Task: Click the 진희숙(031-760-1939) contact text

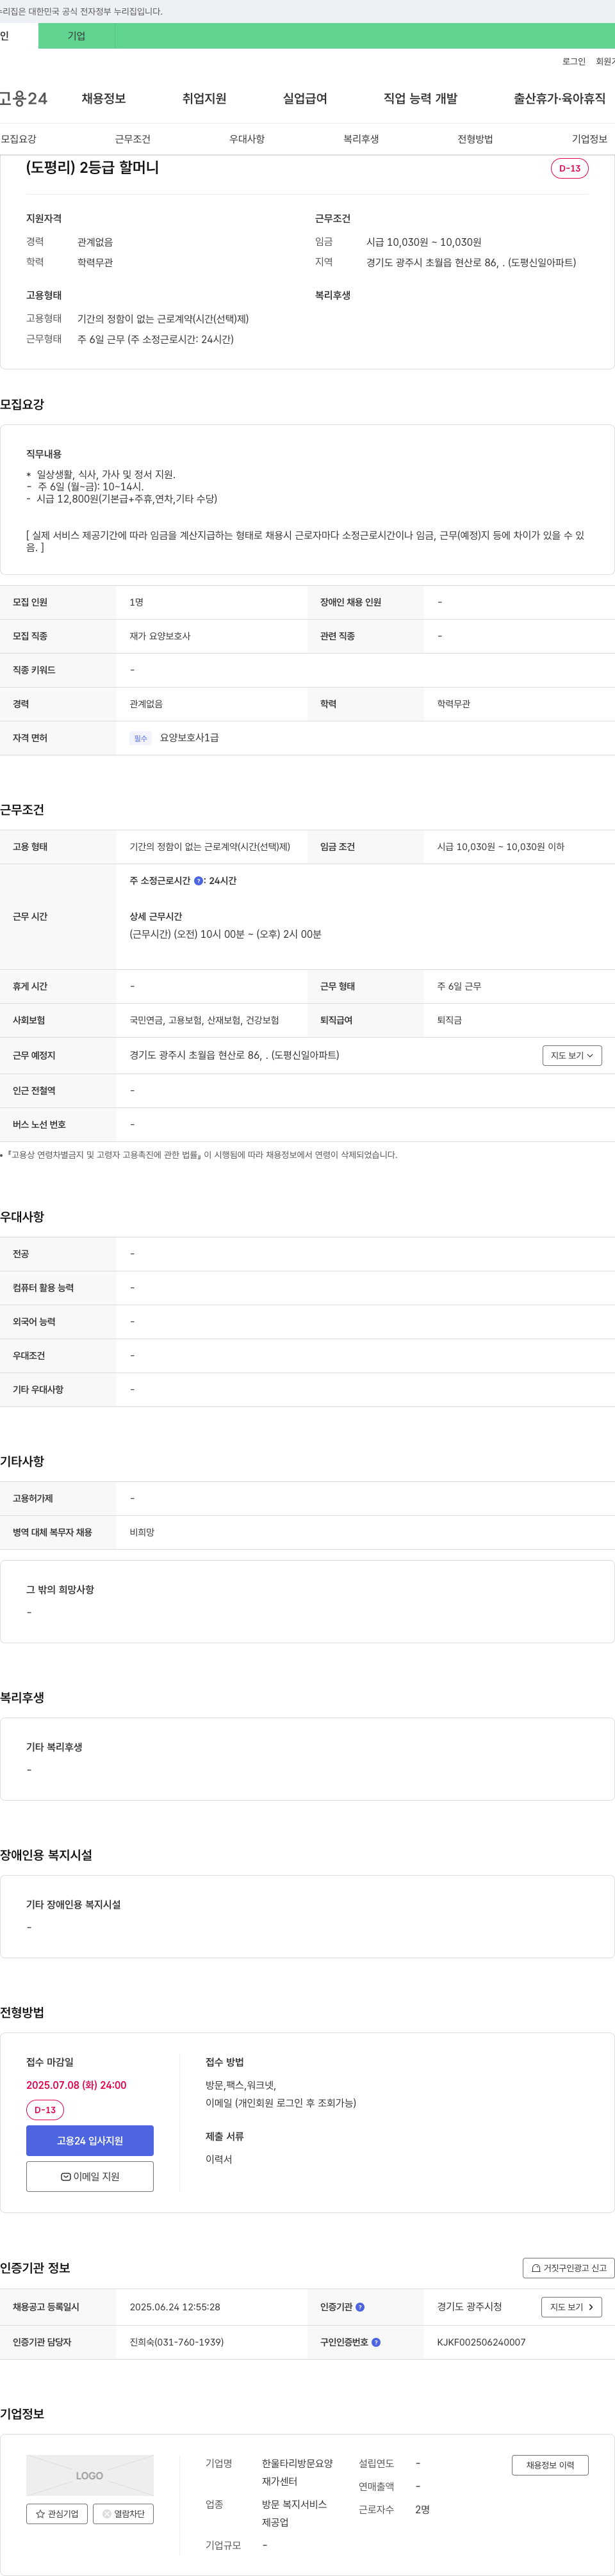Action: 176,2342
